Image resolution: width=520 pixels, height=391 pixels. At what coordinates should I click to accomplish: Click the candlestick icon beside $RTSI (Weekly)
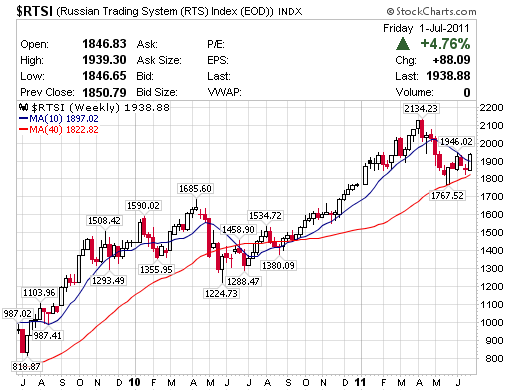point(23,107)
